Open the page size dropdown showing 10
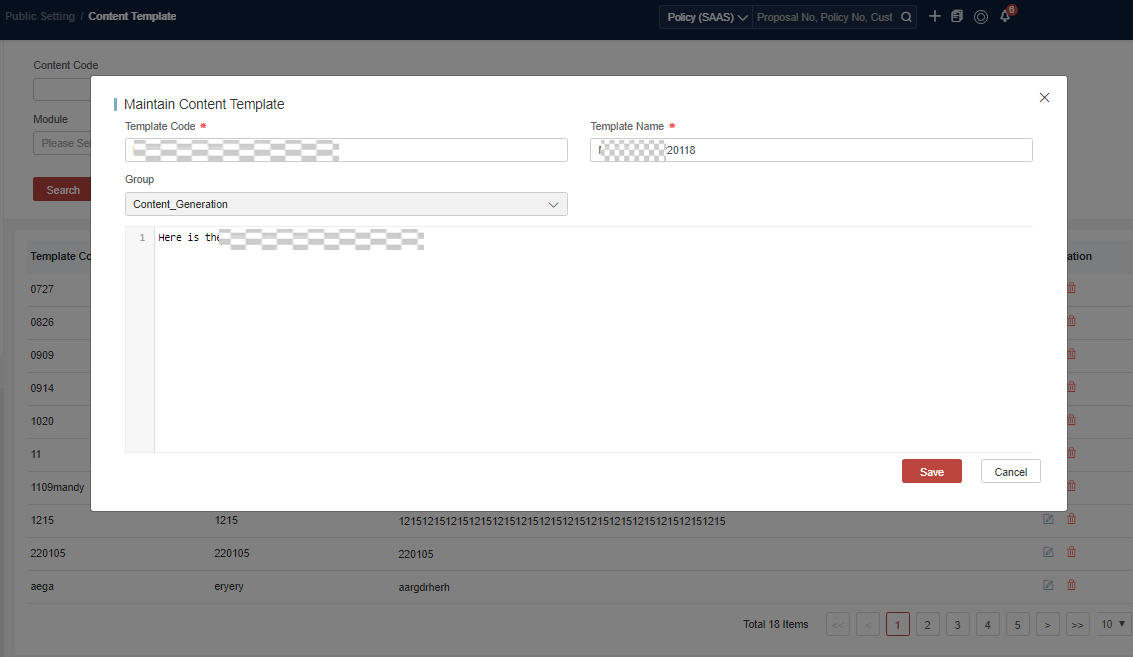 tap(1114, 624)
